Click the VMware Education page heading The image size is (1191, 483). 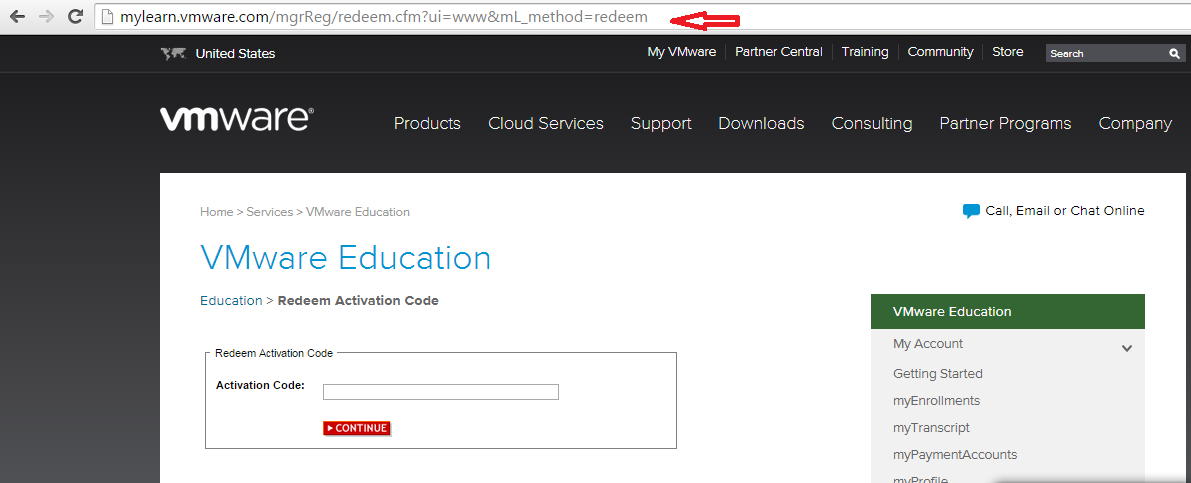346,257
